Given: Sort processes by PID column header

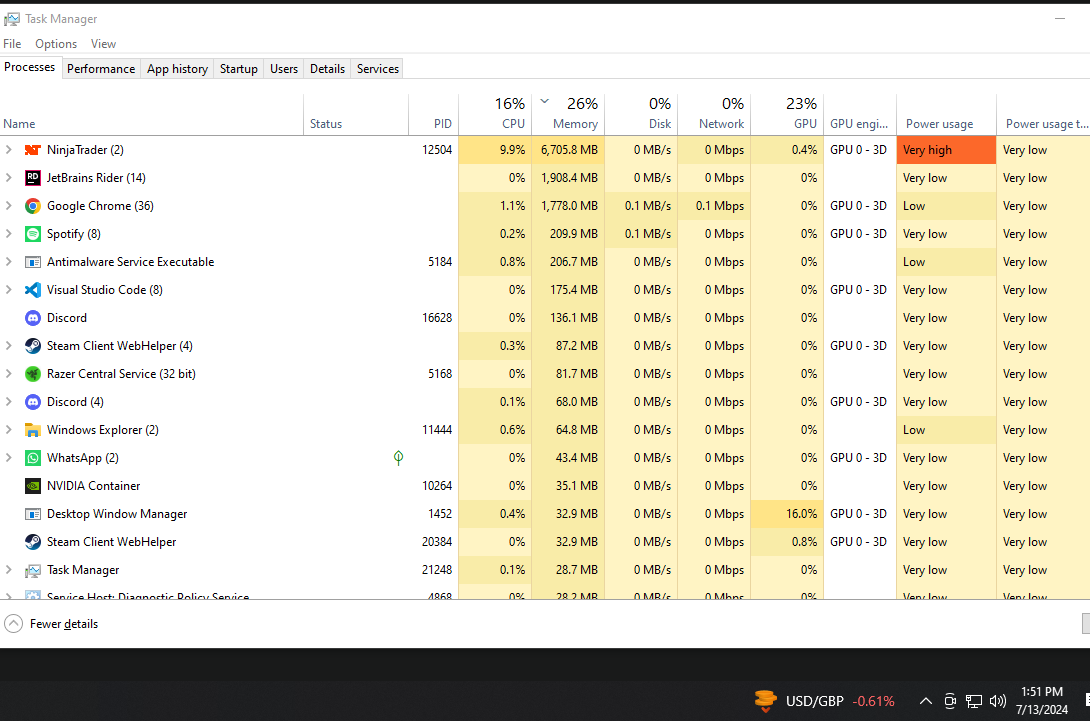Looking at the screenshot, I should tap(433, 114).
